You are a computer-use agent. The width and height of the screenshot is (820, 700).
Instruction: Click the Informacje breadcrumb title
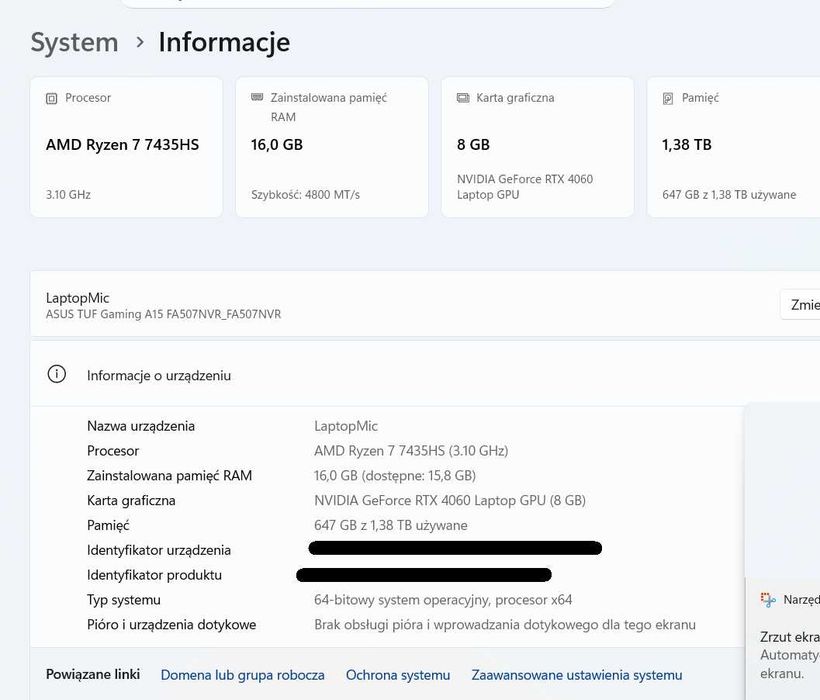(x=224, y=42)
